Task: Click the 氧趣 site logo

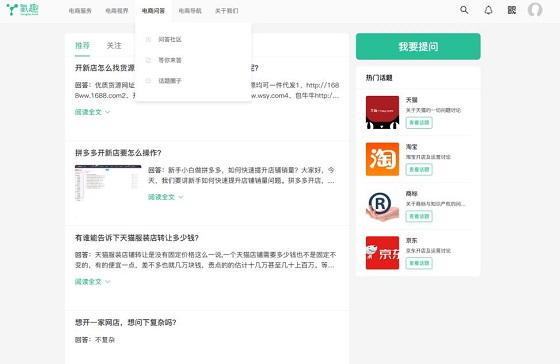Action: (22, 10)
